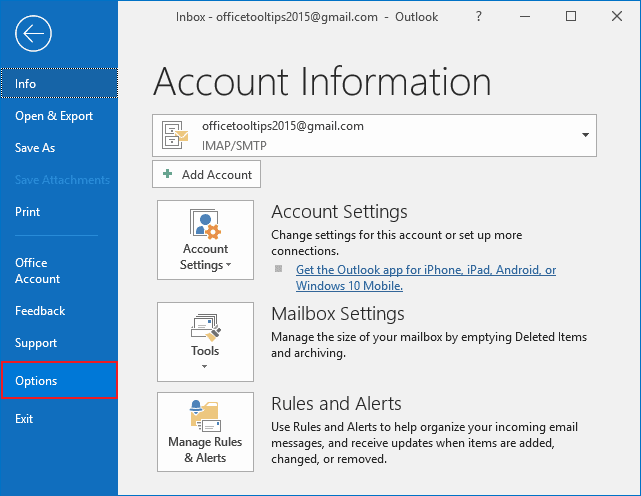Expand the account selector dropdown arrow
The width and height of the screenshot is (641, 496).
[x=583, y=135]
